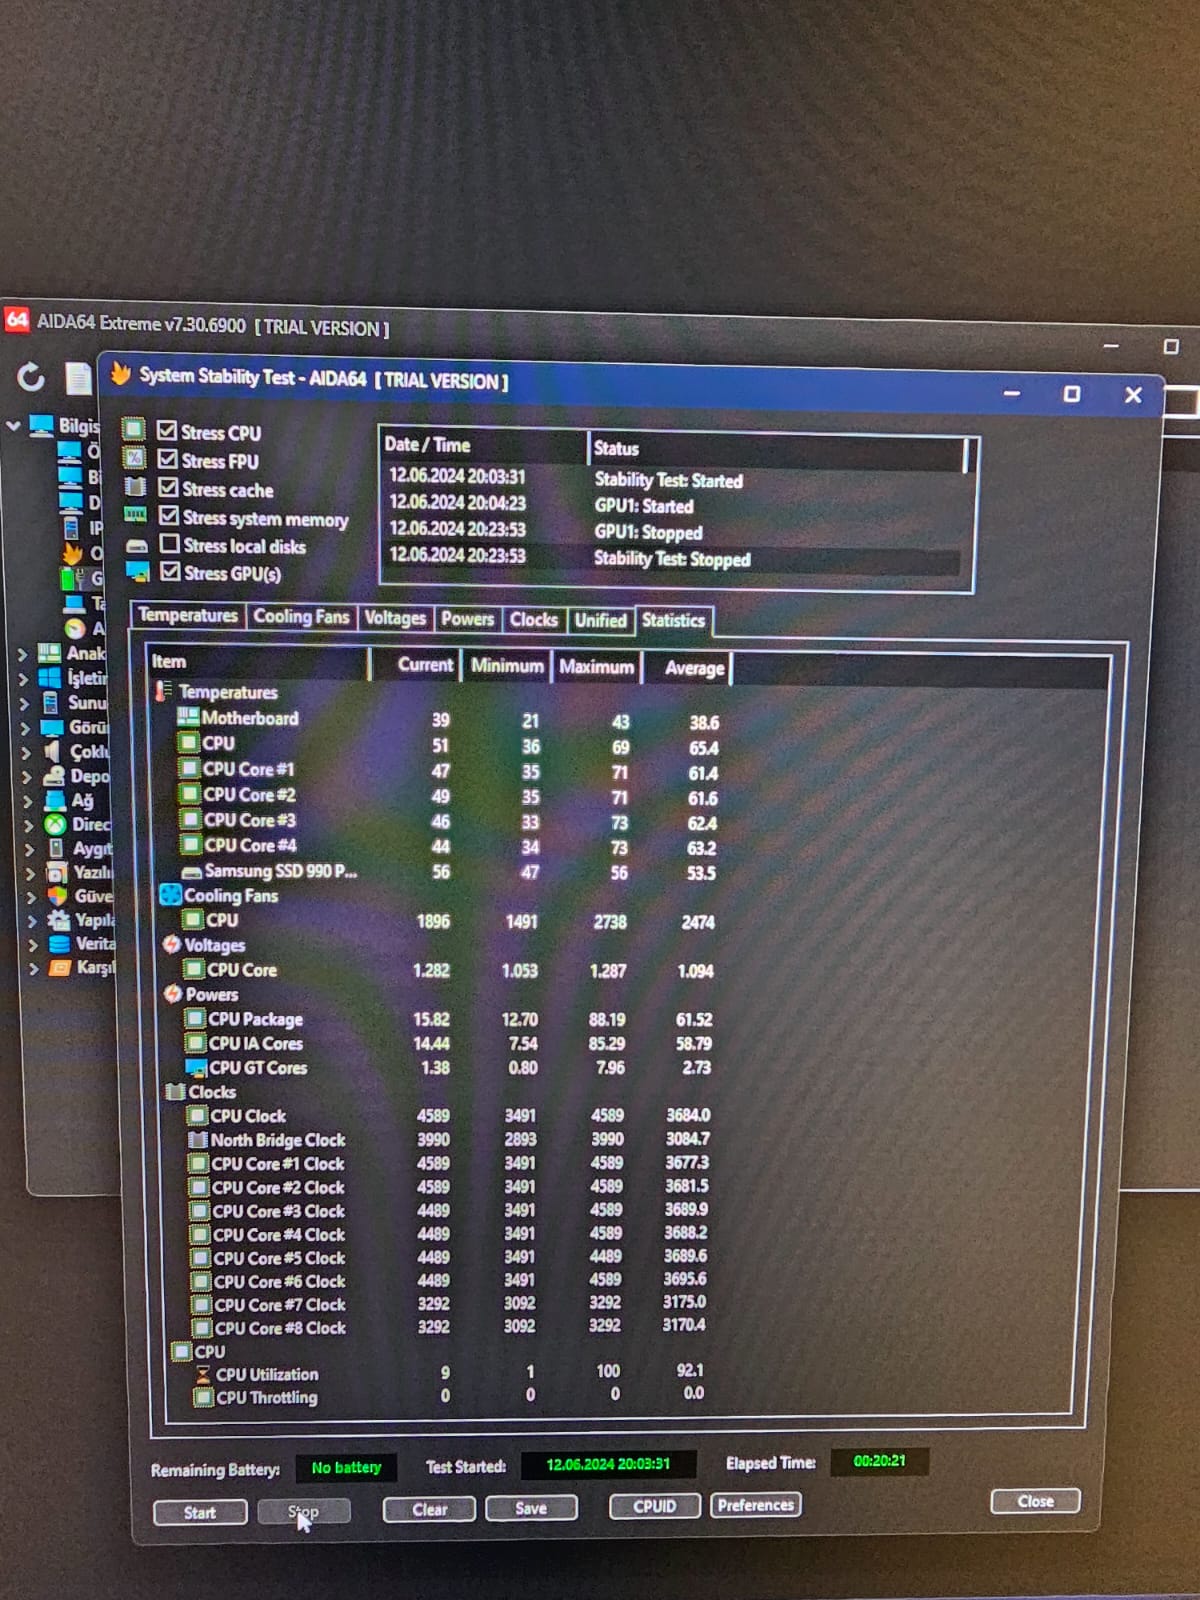Click the Cooling Fans group fan icon

171,895
